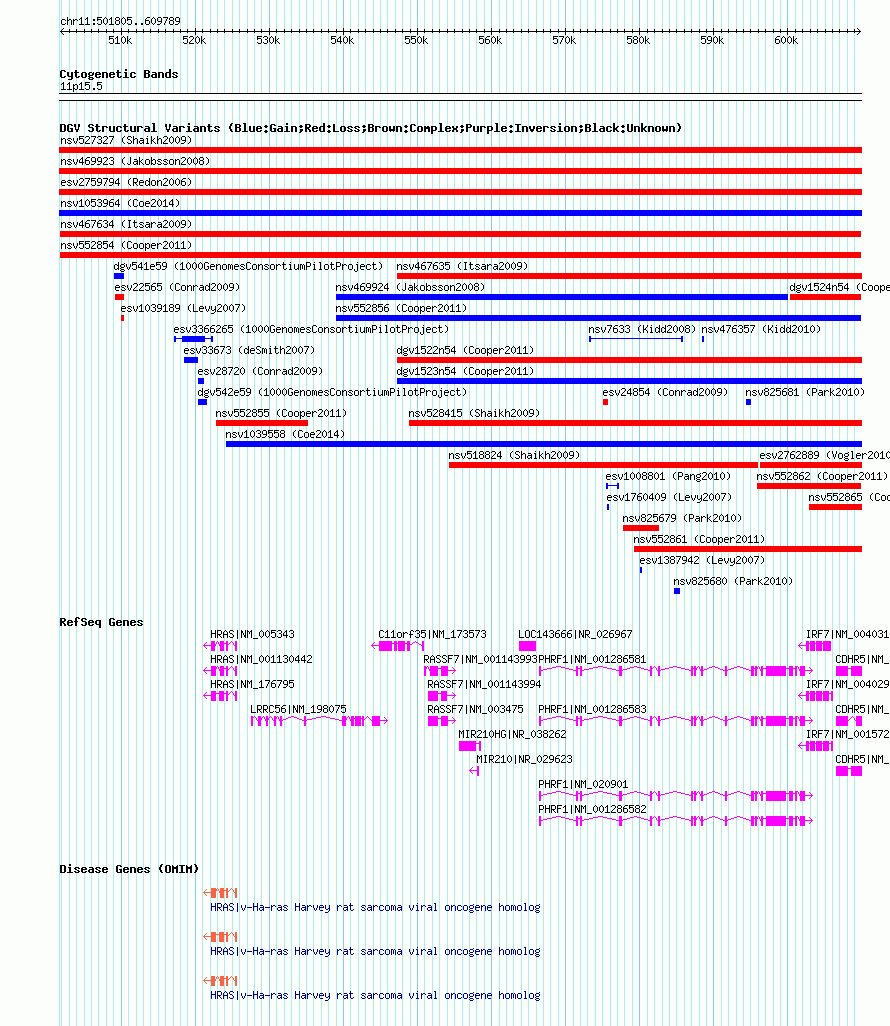Click the HRAS|NM_005343 gene label

click(252, 634)
